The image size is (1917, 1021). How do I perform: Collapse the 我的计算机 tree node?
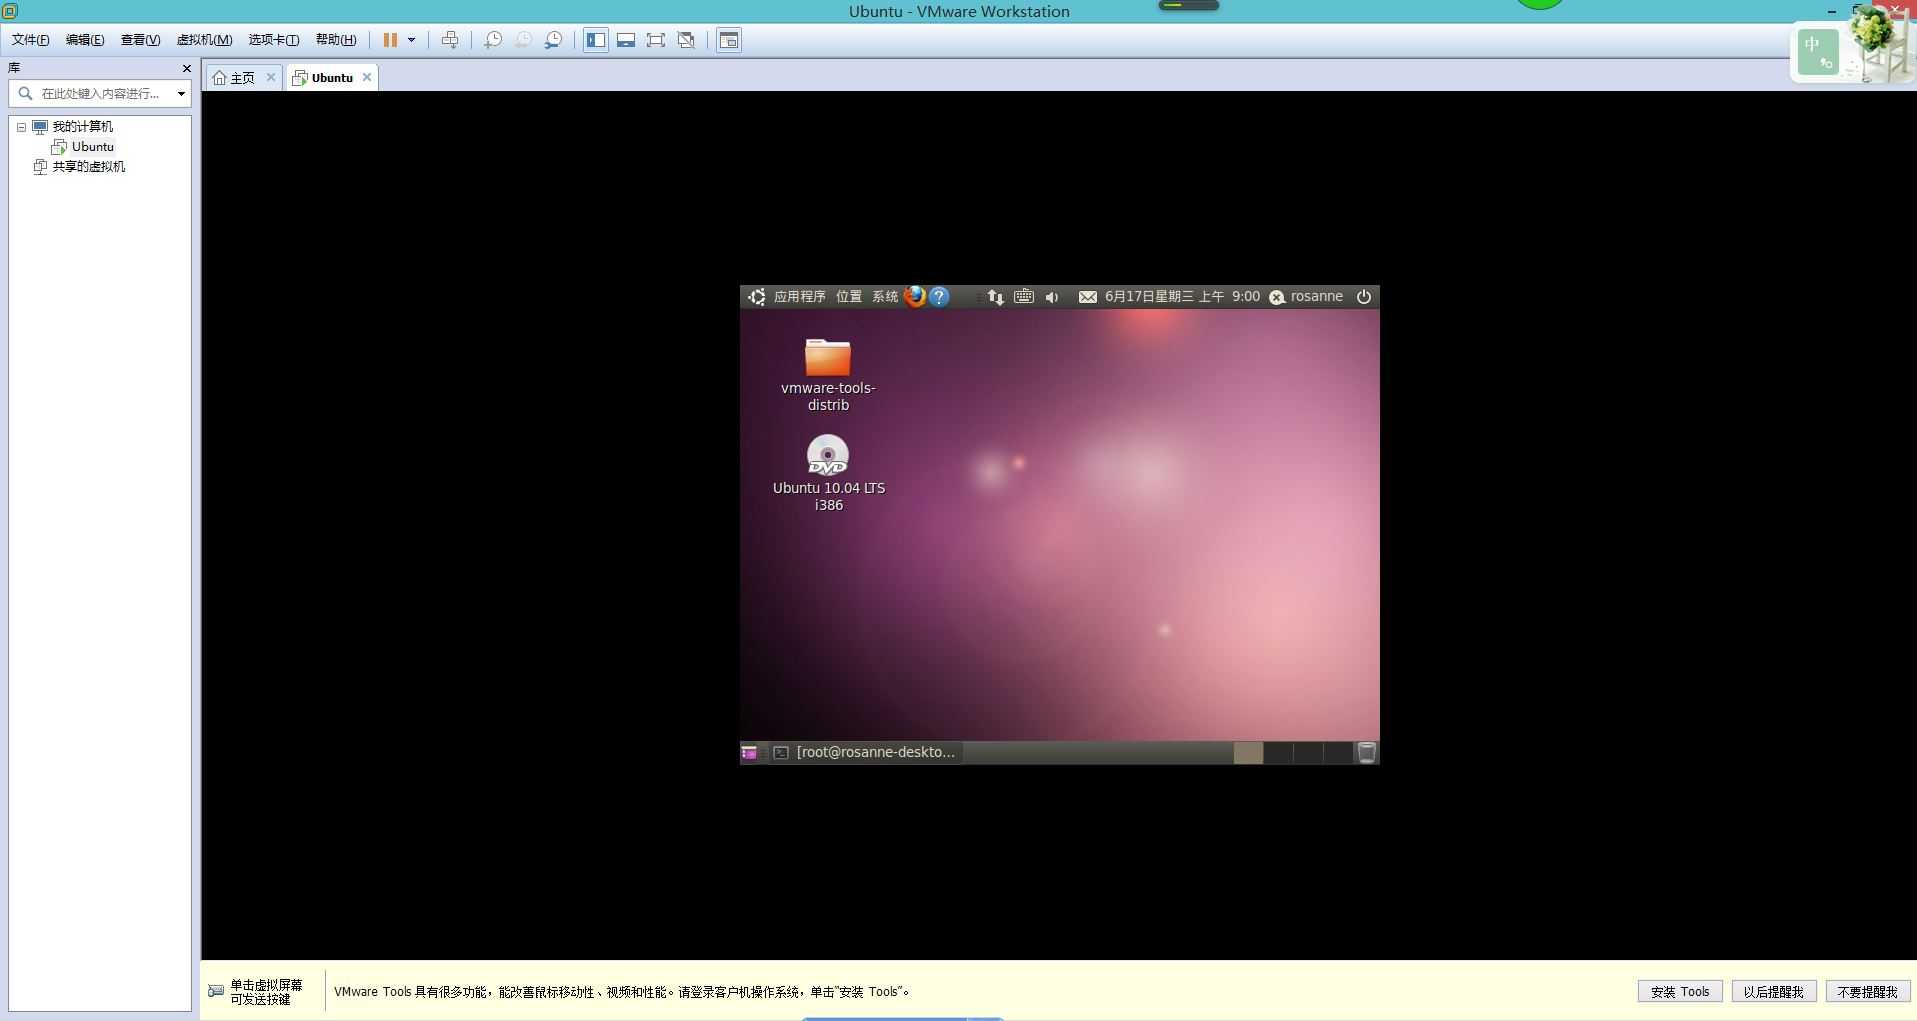pyautogui.click(x=21, y=127)
